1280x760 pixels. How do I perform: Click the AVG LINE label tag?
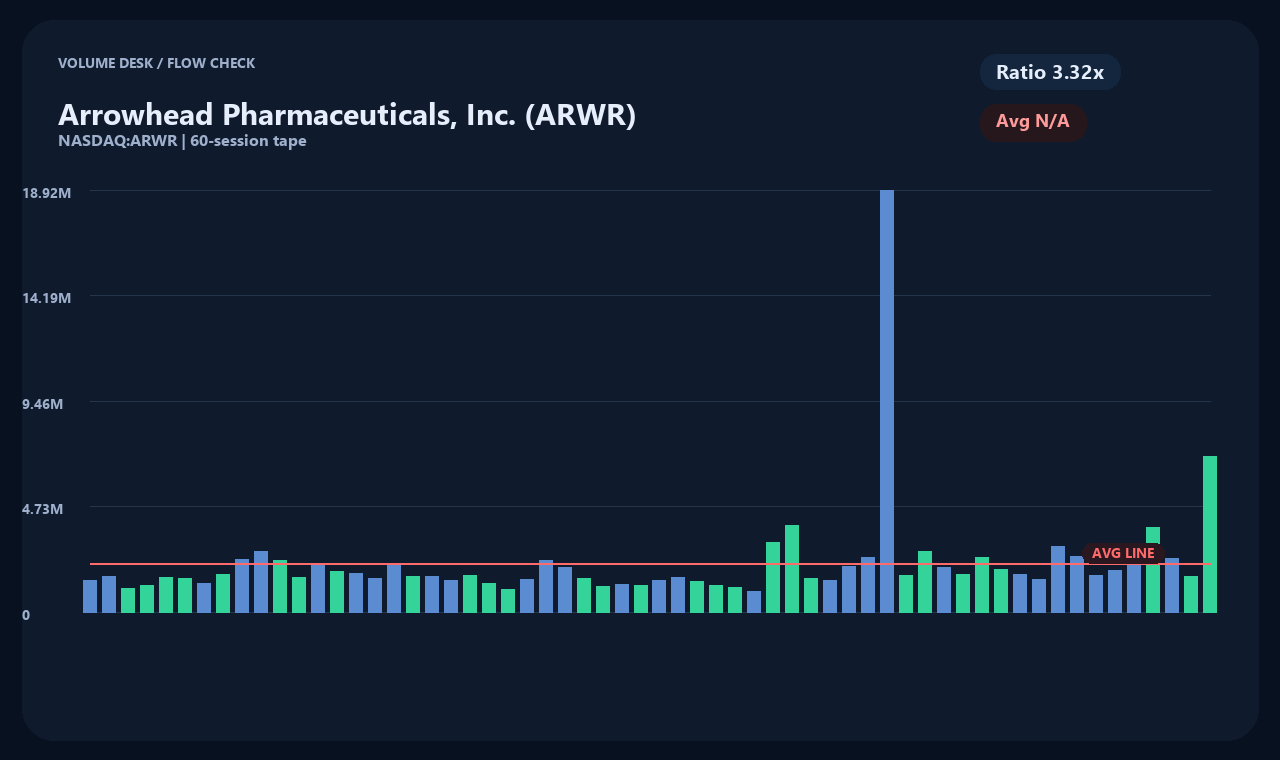[x=1123, y=553]
